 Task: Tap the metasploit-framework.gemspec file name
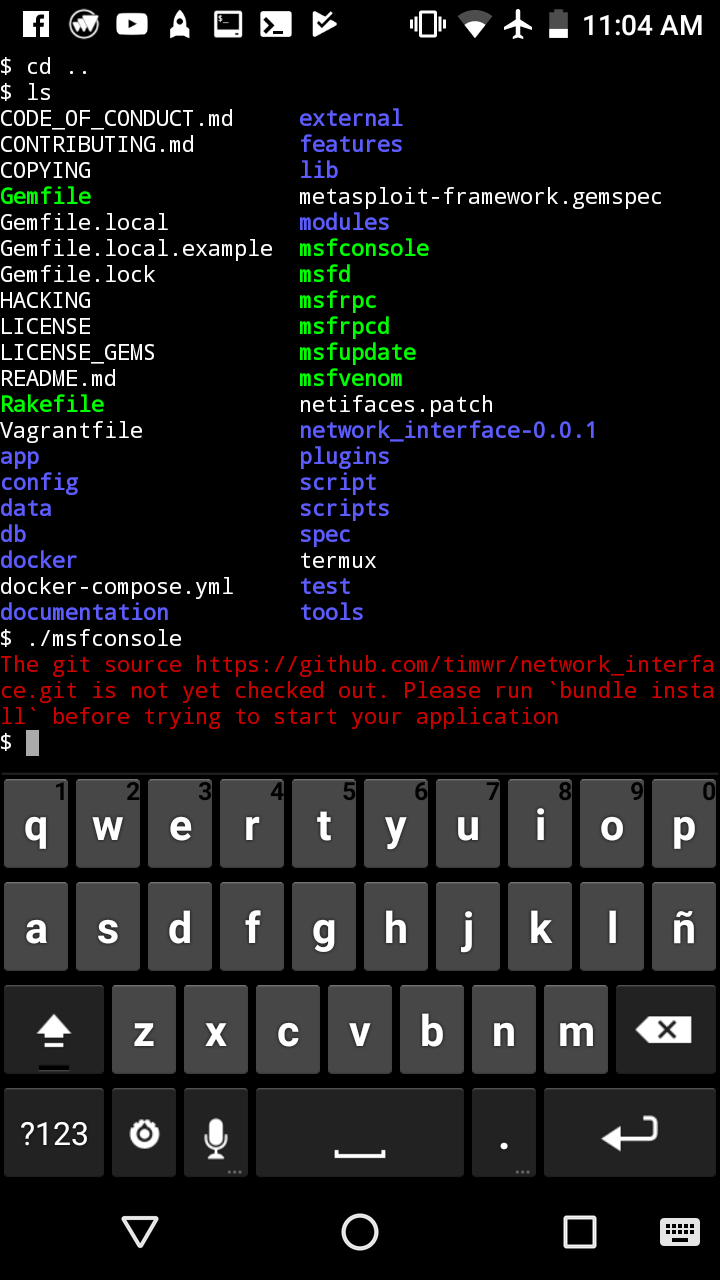(x=481, y=197)
